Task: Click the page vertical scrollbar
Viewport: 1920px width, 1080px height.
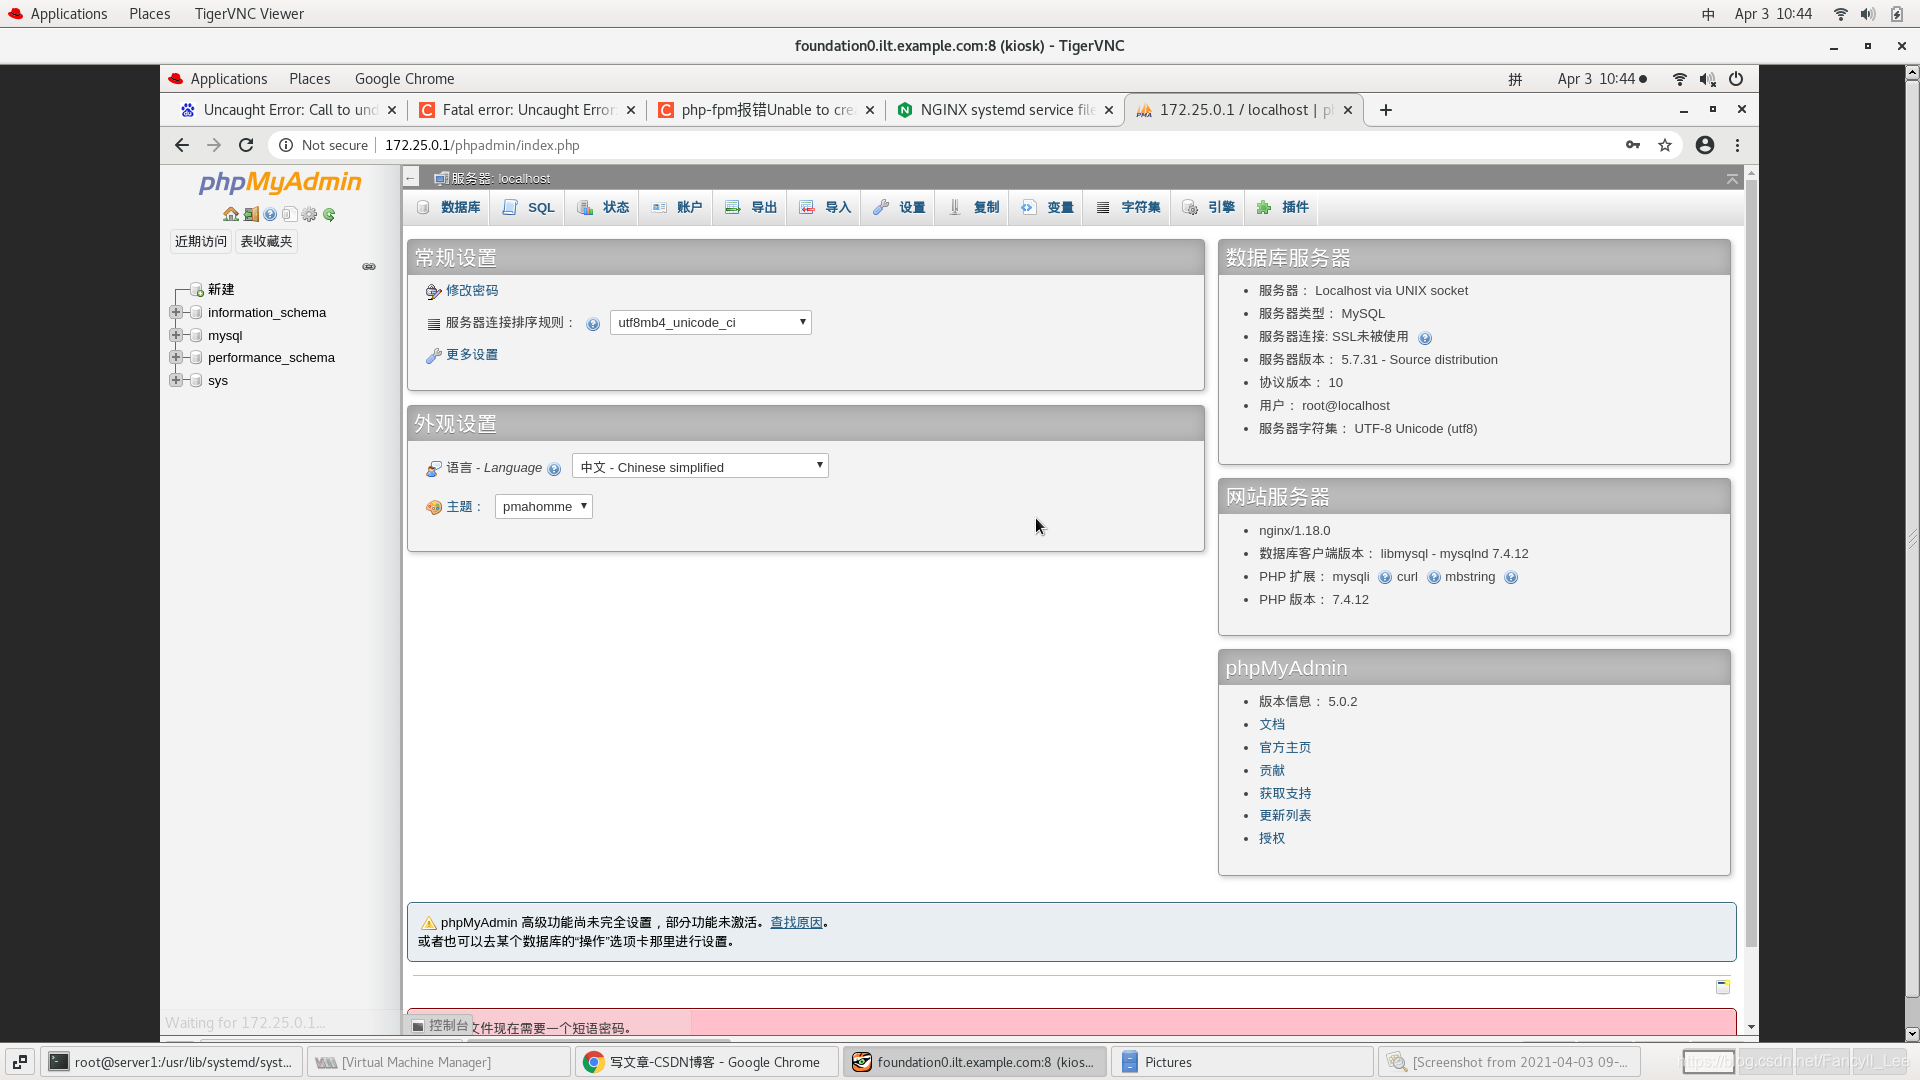Action: pyautogui.click(x=1751, y=560)
